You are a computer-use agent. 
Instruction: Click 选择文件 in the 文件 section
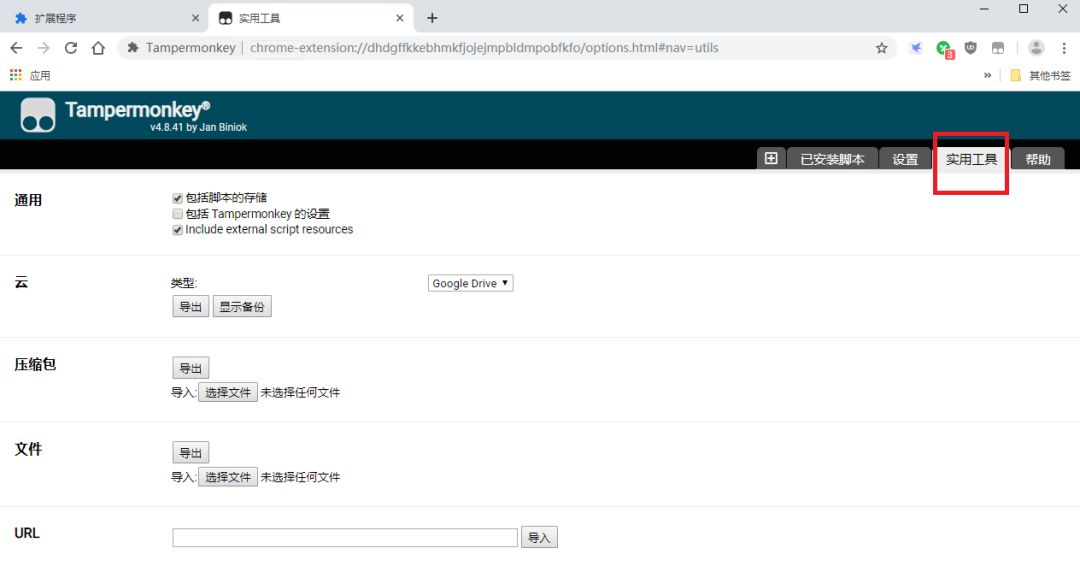pyautogui.click(x=228, y=477)
